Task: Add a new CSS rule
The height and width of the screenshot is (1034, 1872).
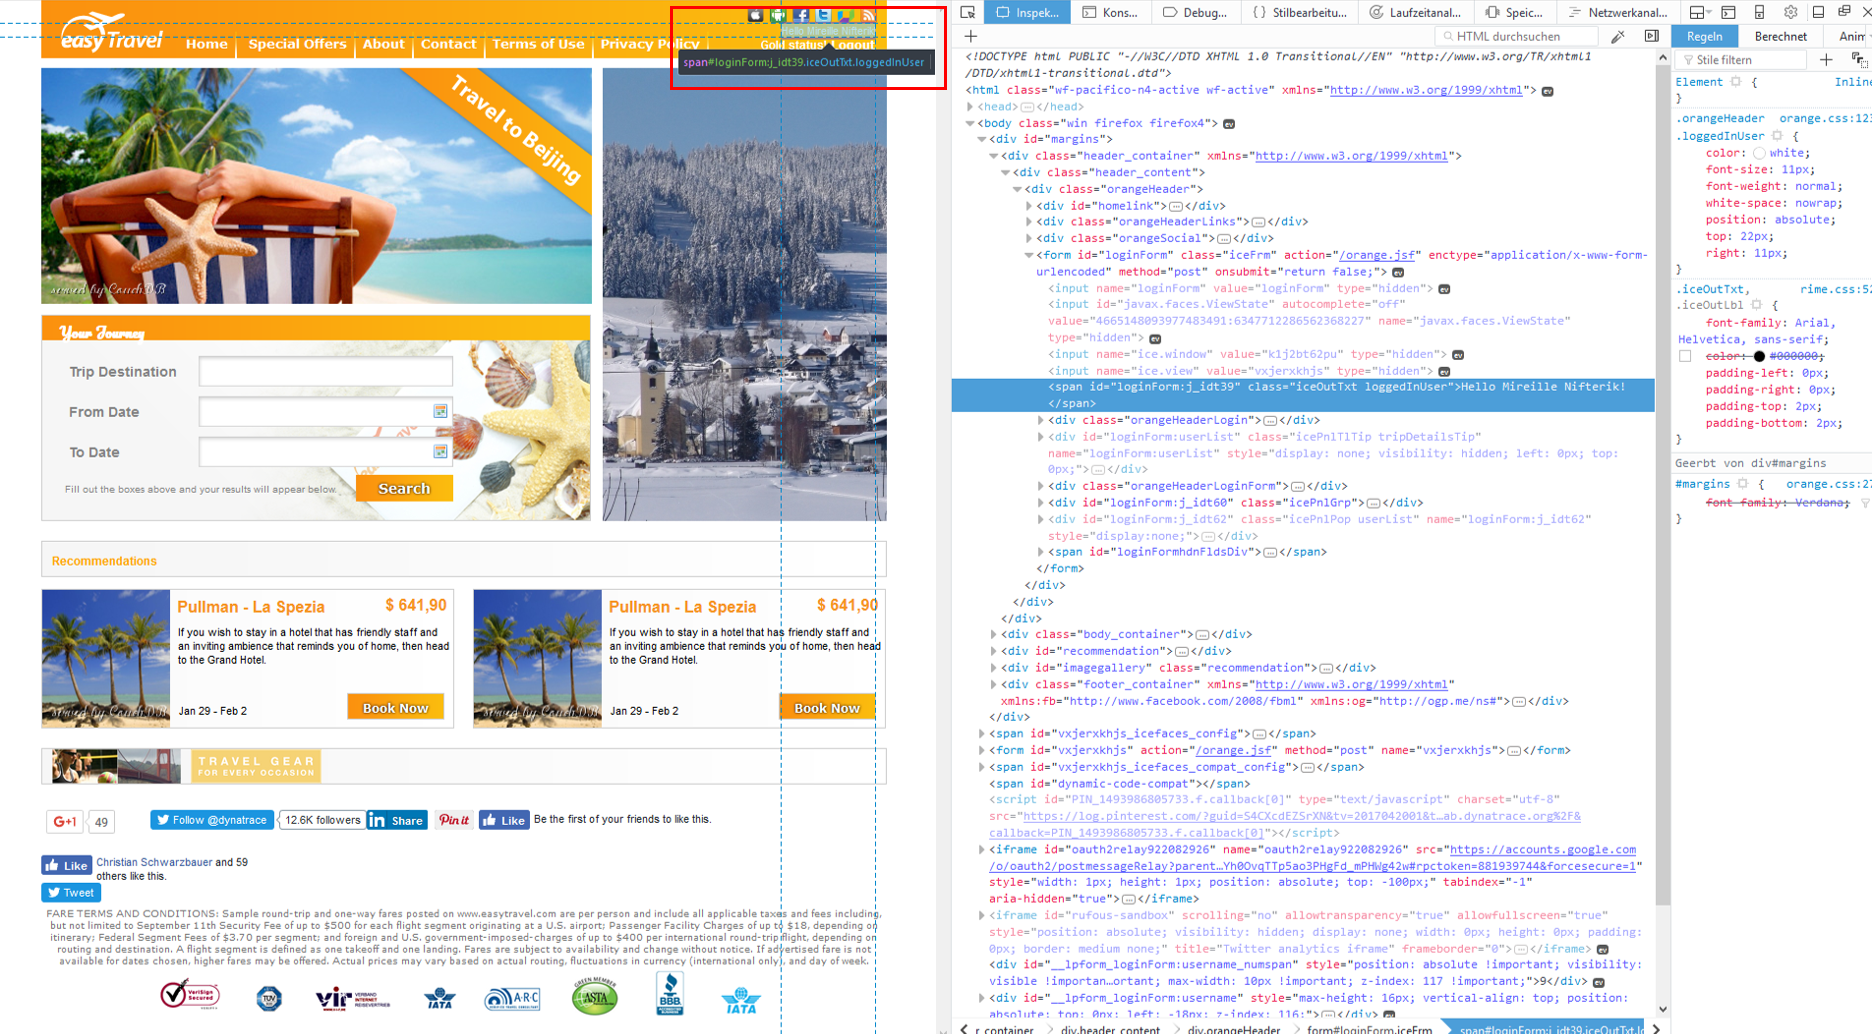Action: coord(1826,60)
